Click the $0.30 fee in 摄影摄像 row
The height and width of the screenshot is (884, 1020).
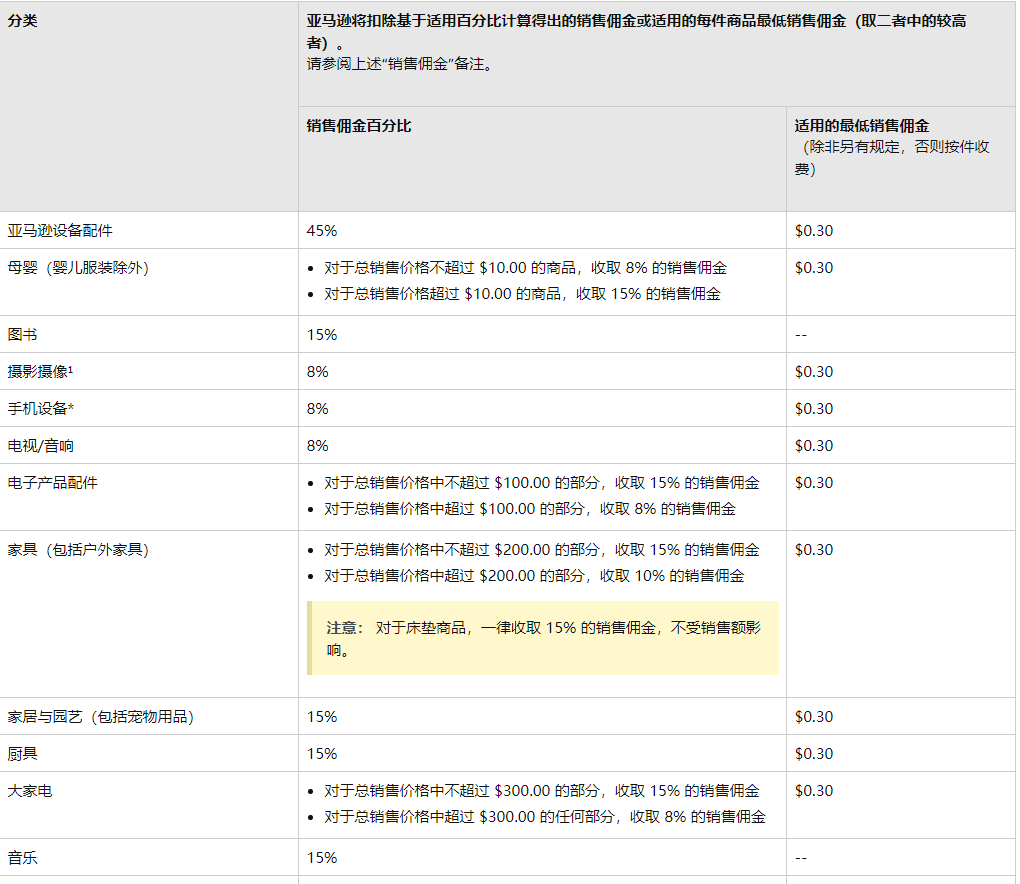tap(814, 371)
